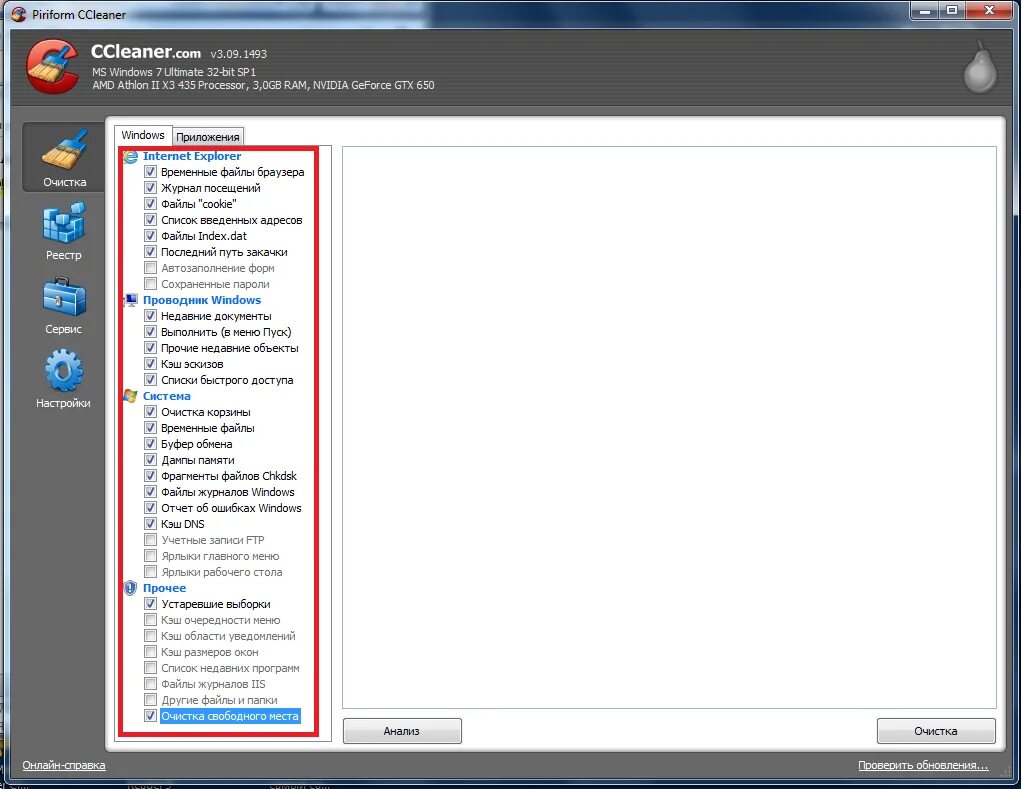Viewport: 1021px width, 789px height.
Task: Uncheck Очистка свободного места
Action: 150,716
